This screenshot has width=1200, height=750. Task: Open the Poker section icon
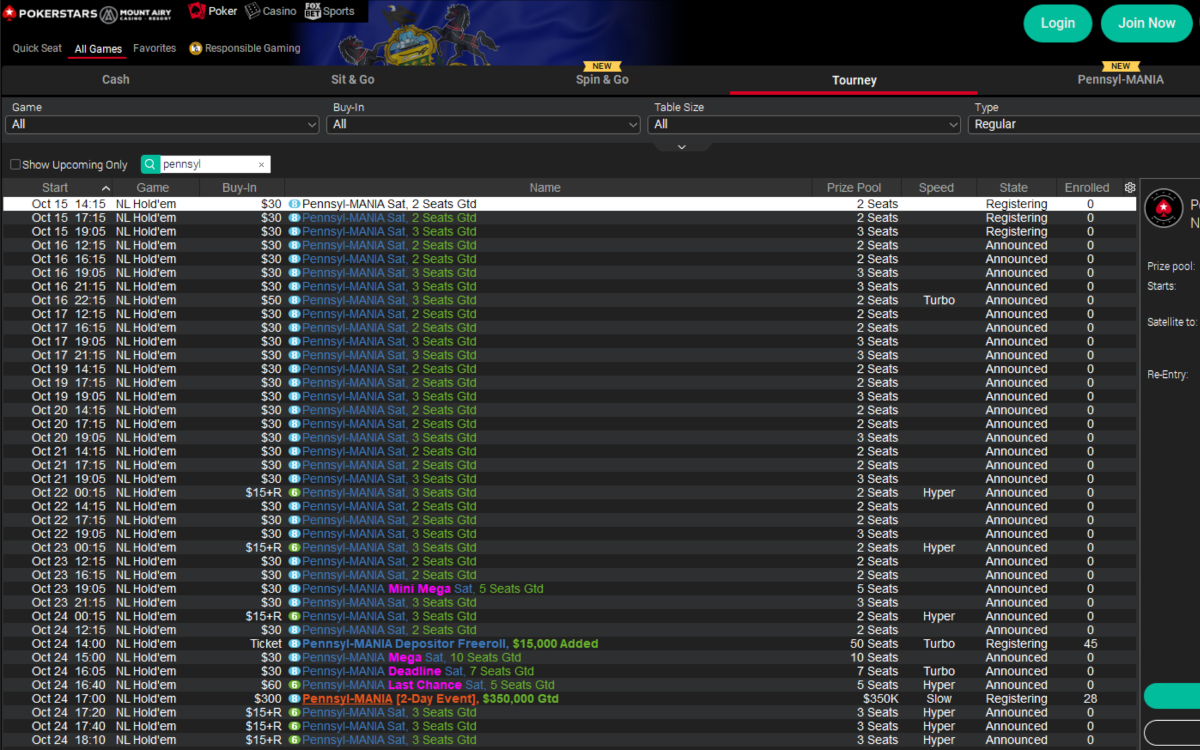pos(197,11)
